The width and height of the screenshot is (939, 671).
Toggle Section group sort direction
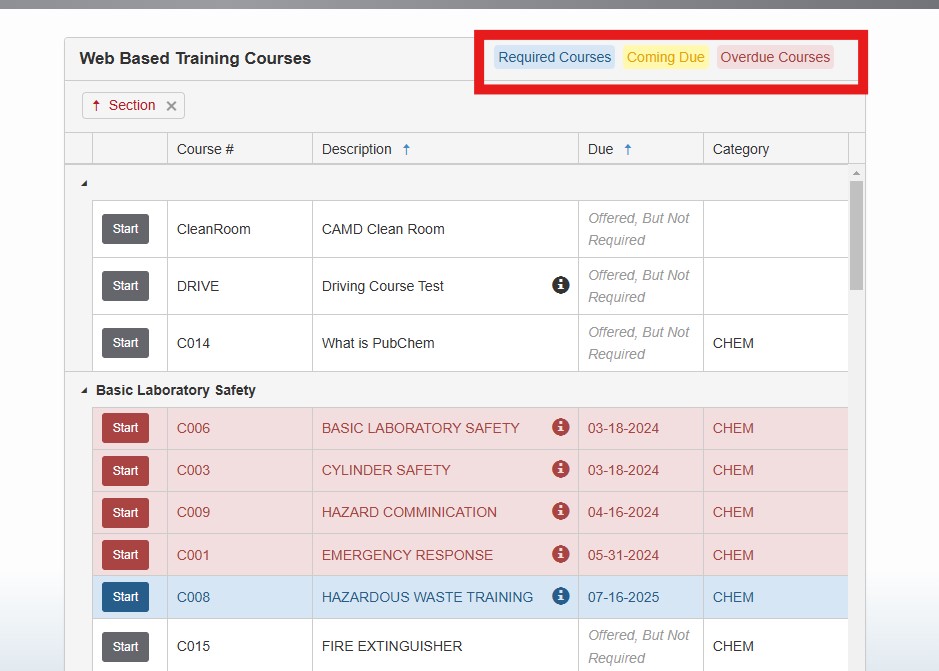pos(123,105)
